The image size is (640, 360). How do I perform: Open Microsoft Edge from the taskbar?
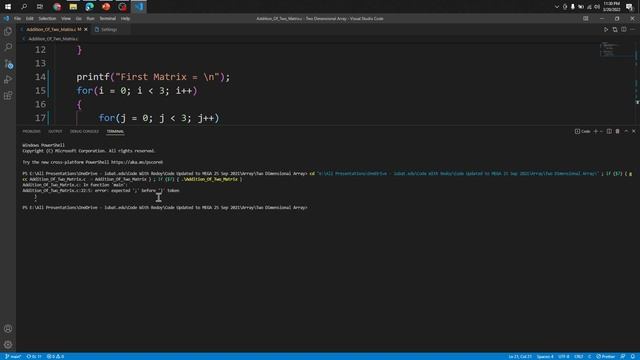click(89, 7)
